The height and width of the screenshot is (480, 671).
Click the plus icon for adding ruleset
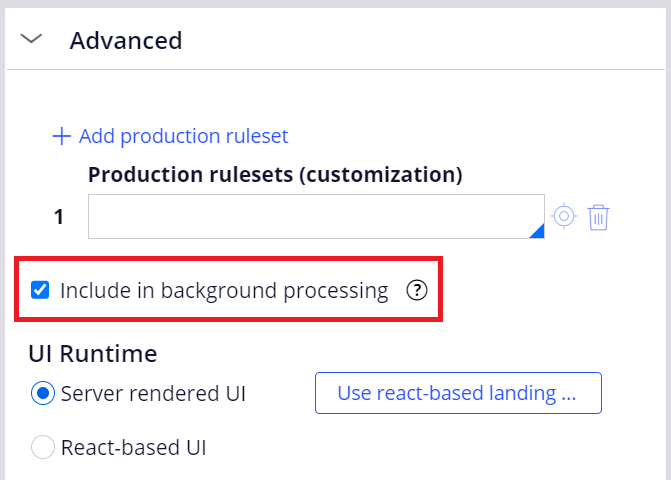(62, 136)
